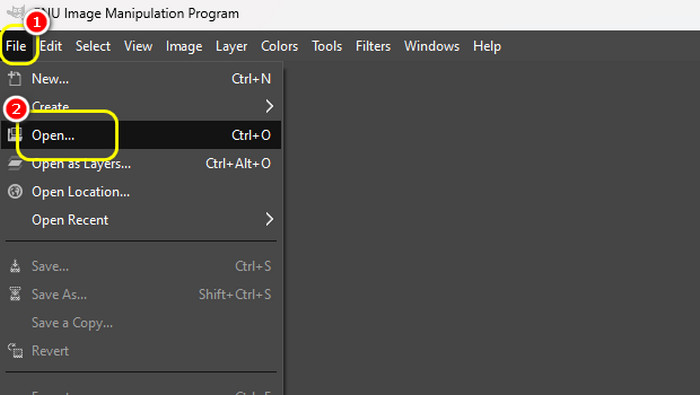Click the Ctrl+Alt+O shortcut text
This screenshot has height=395, width=700.
click(238, 163)
